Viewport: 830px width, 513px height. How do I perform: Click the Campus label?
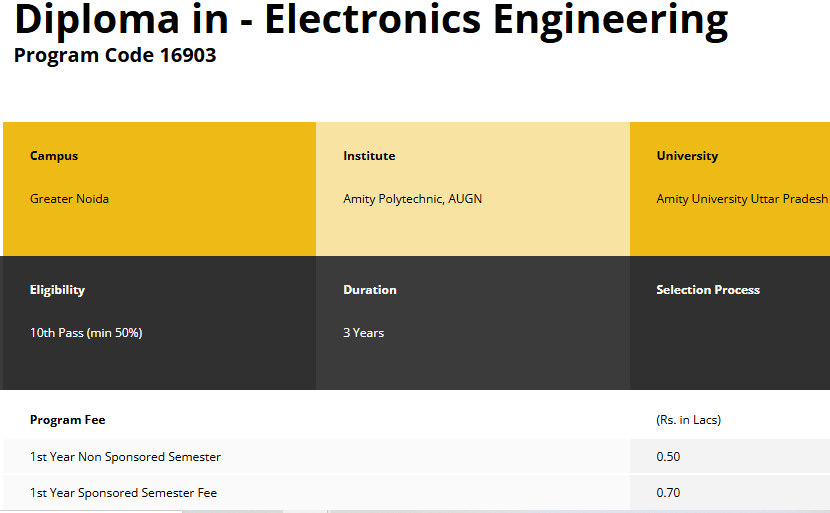(x=54, y=156)
